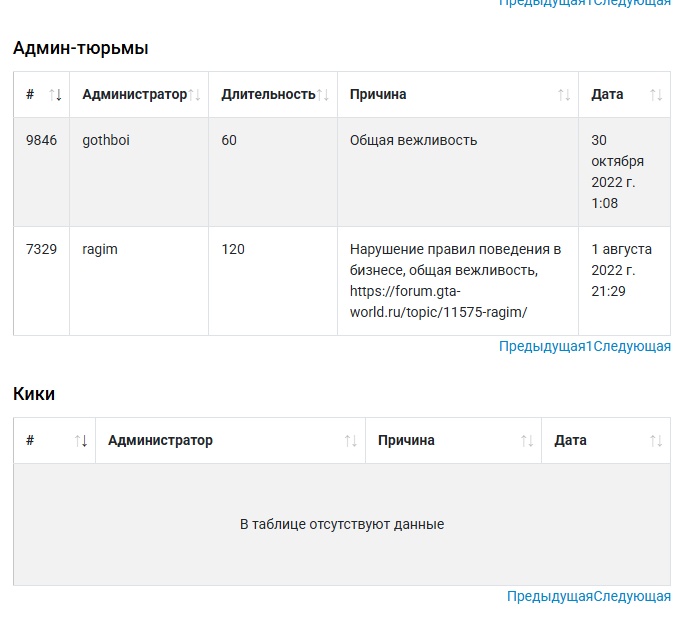Screen dimensions: 685x631
Task: Click date '30 октября 2022 г. 1:08'
Action: 617,172
